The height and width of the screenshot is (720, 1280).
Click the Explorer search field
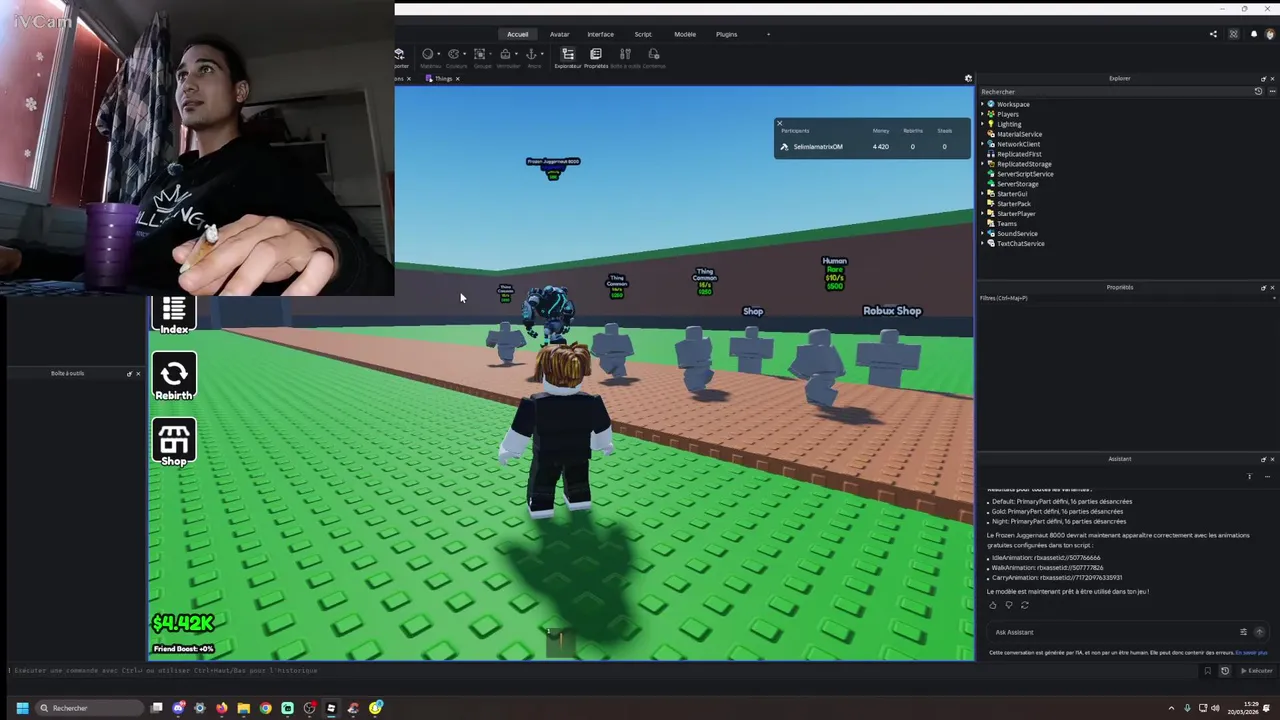[1114, 91]
